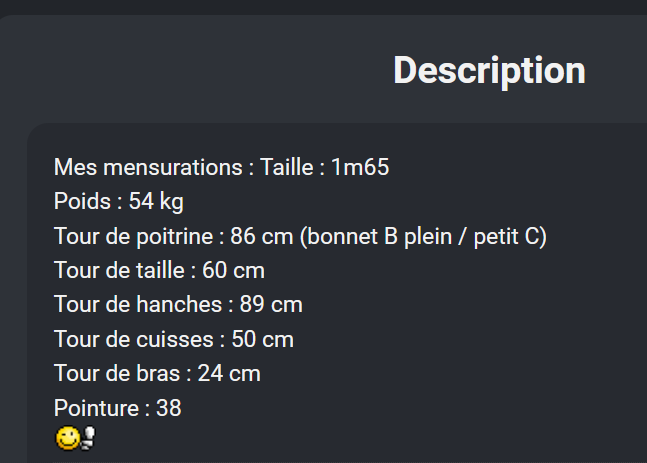Click the 'Tour de poitrine' label
The image size is (647, 463).
[x=133, y=236]
